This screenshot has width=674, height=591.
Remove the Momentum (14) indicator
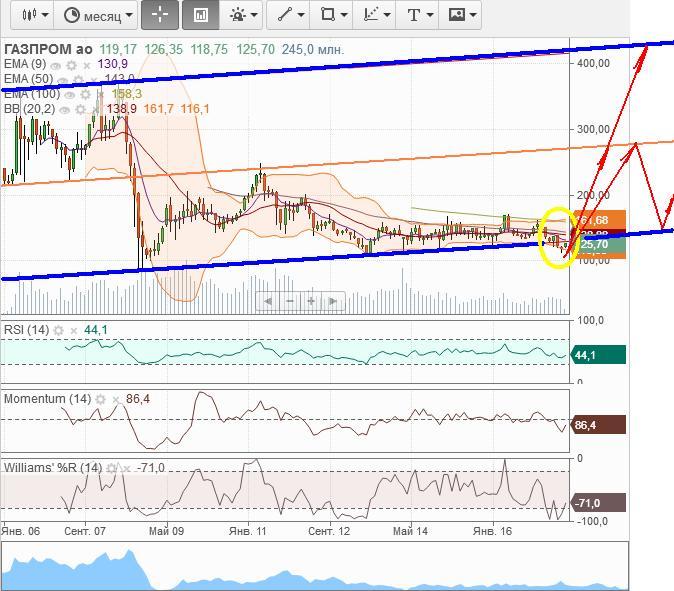(x=116, y=399)
